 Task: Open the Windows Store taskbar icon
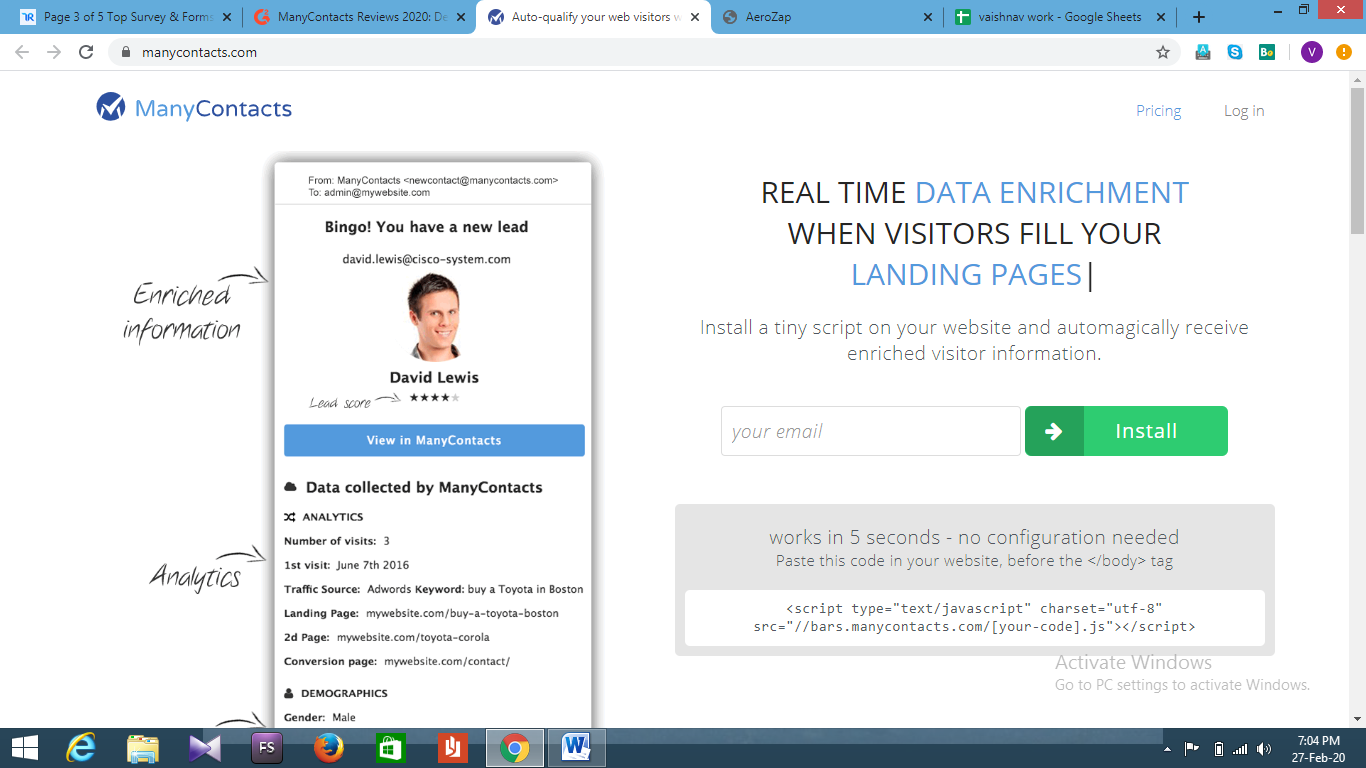coord(390,748)
